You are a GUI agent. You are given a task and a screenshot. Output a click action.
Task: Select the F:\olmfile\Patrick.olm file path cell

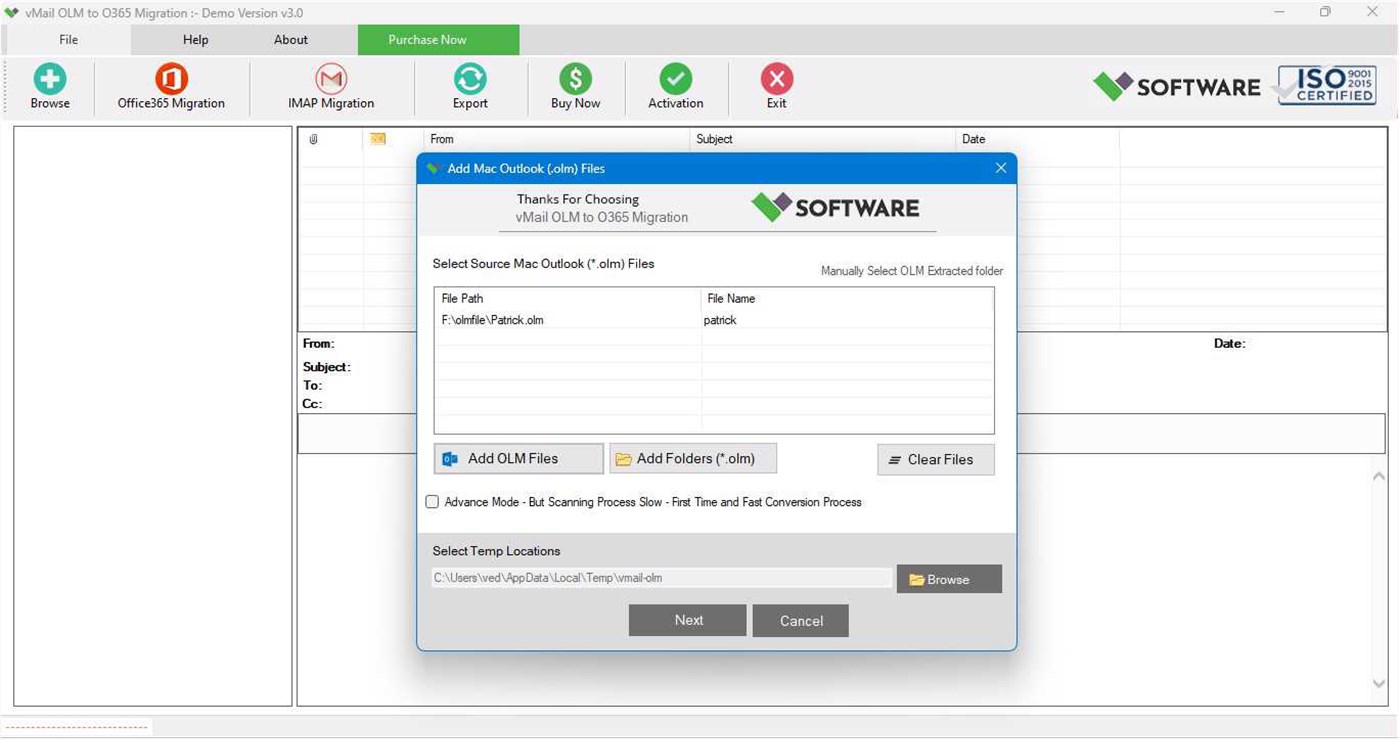568,320
